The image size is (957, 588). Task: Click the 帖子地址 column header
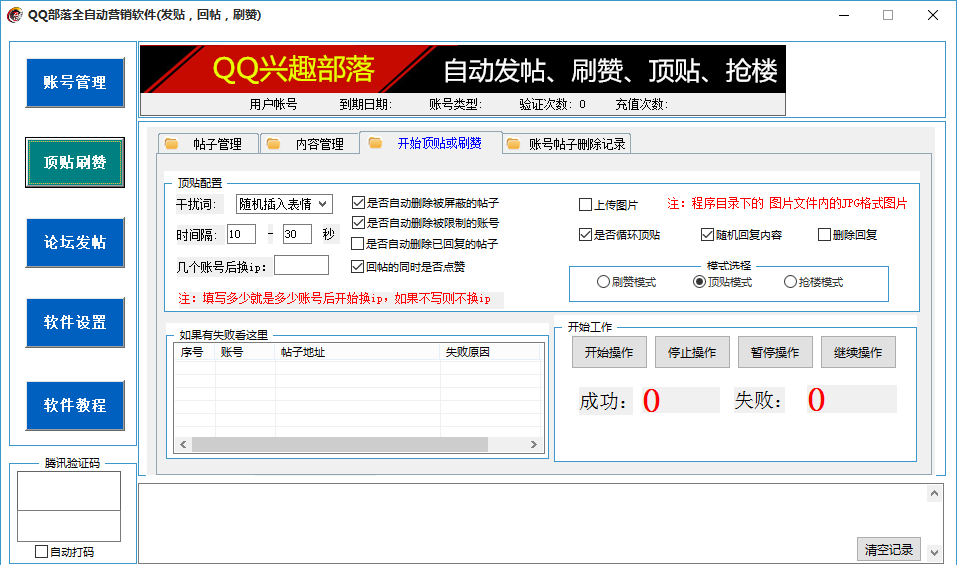pyautogui.click(x=358, y=352)
